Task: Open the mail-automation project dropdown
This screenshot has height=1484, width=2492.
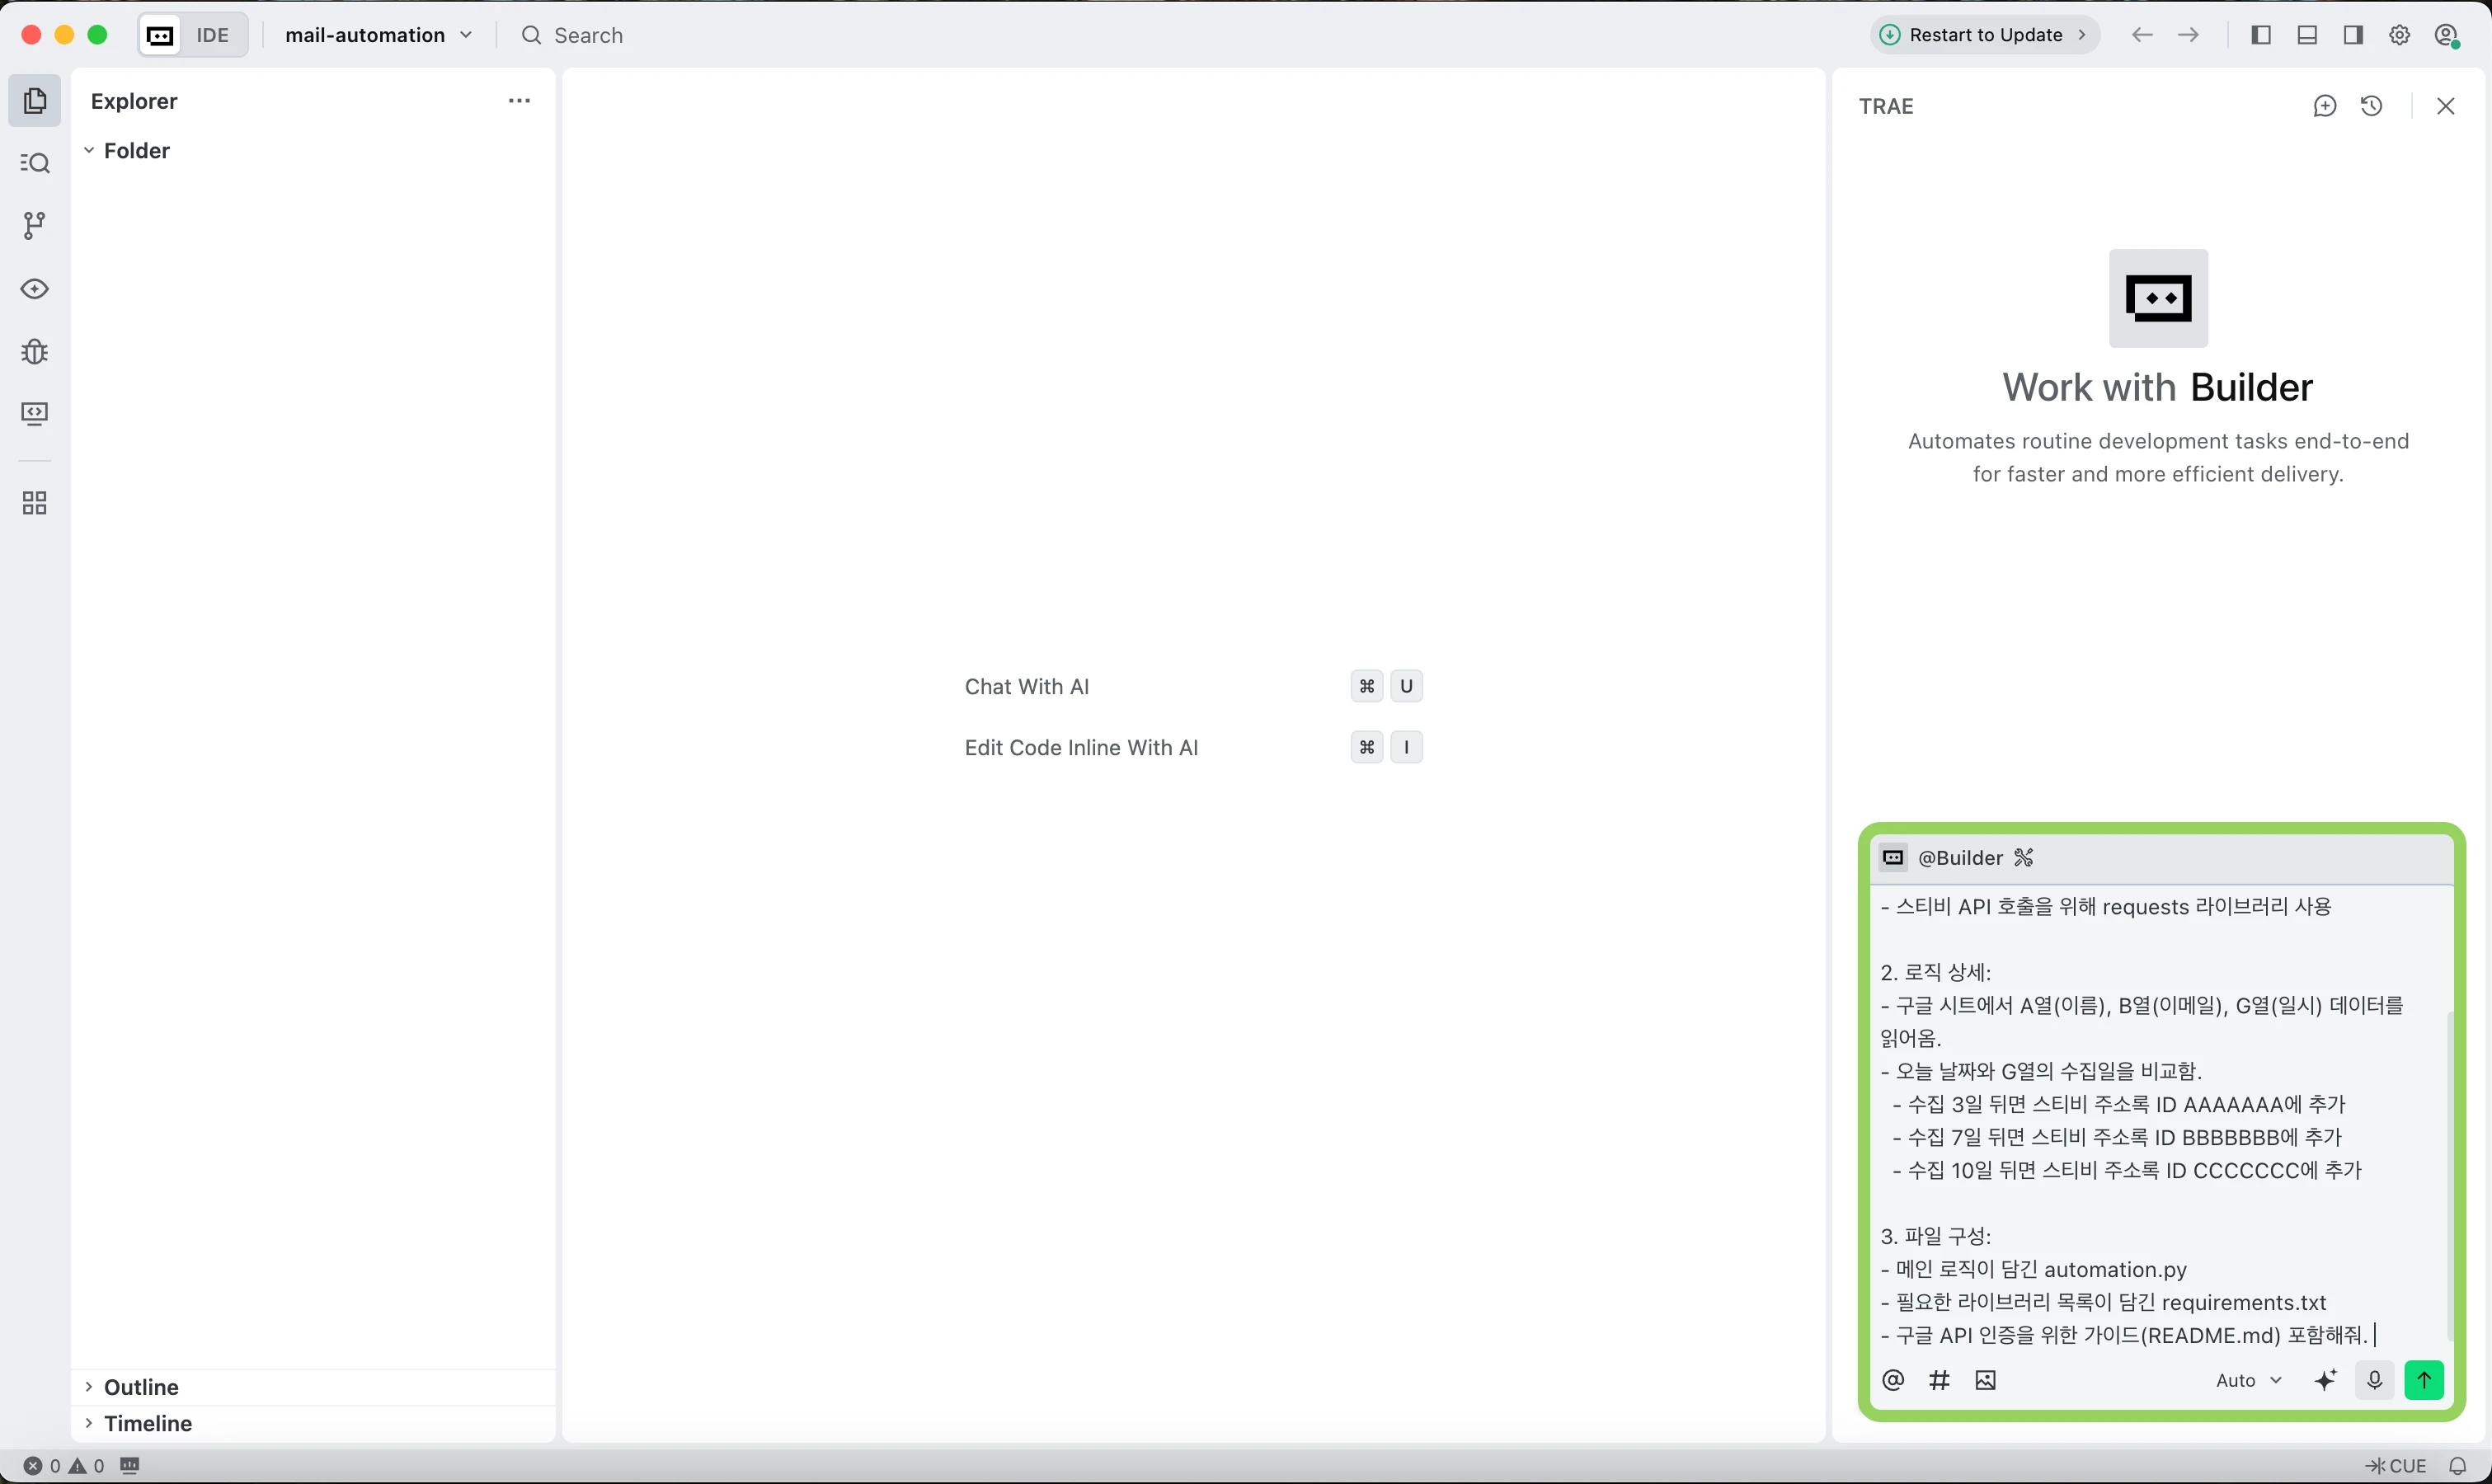Action: 378,35
